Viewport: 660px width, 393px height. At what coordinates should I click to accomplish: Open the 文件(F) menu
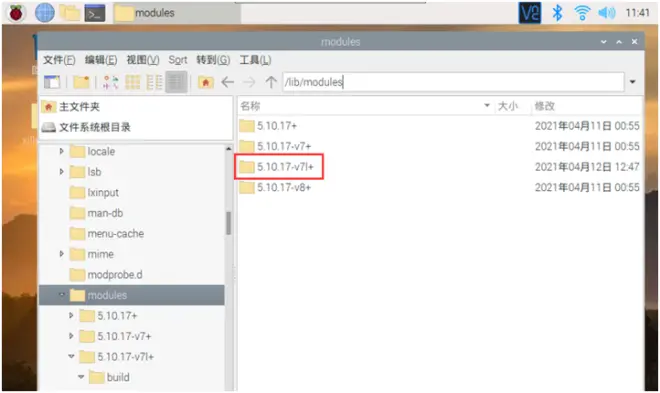point(59,60)
